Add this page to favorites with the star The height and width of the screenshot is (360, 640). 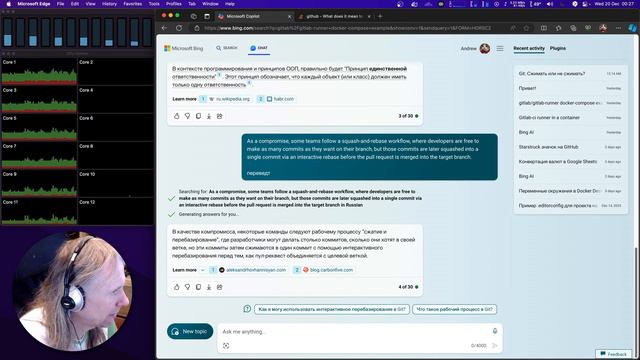pos(527,28)
